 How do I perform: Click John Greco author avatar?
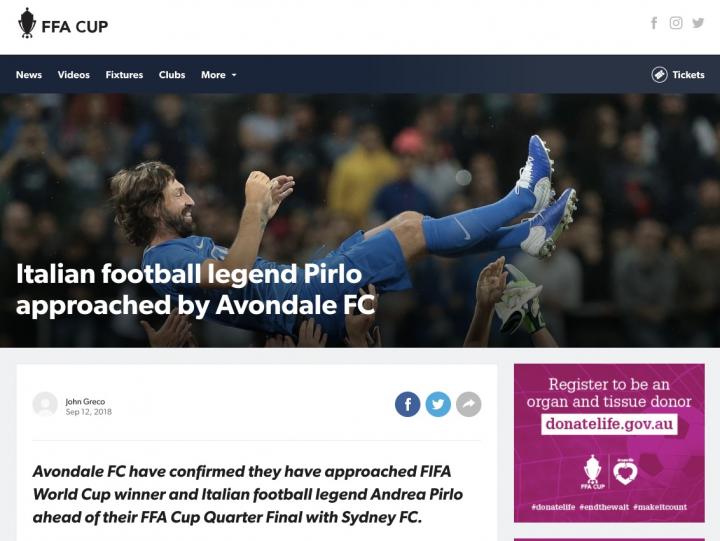tap(45, 404)
